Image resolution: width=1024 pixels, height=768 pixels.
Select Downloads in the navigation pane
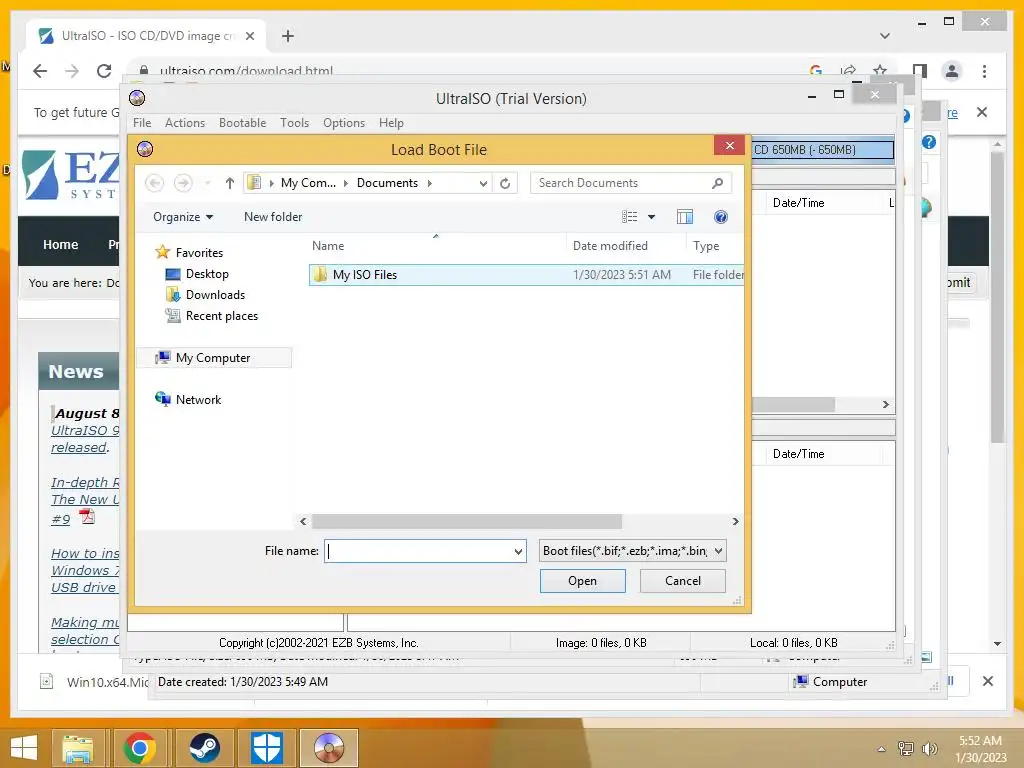[x=215, y=295]
